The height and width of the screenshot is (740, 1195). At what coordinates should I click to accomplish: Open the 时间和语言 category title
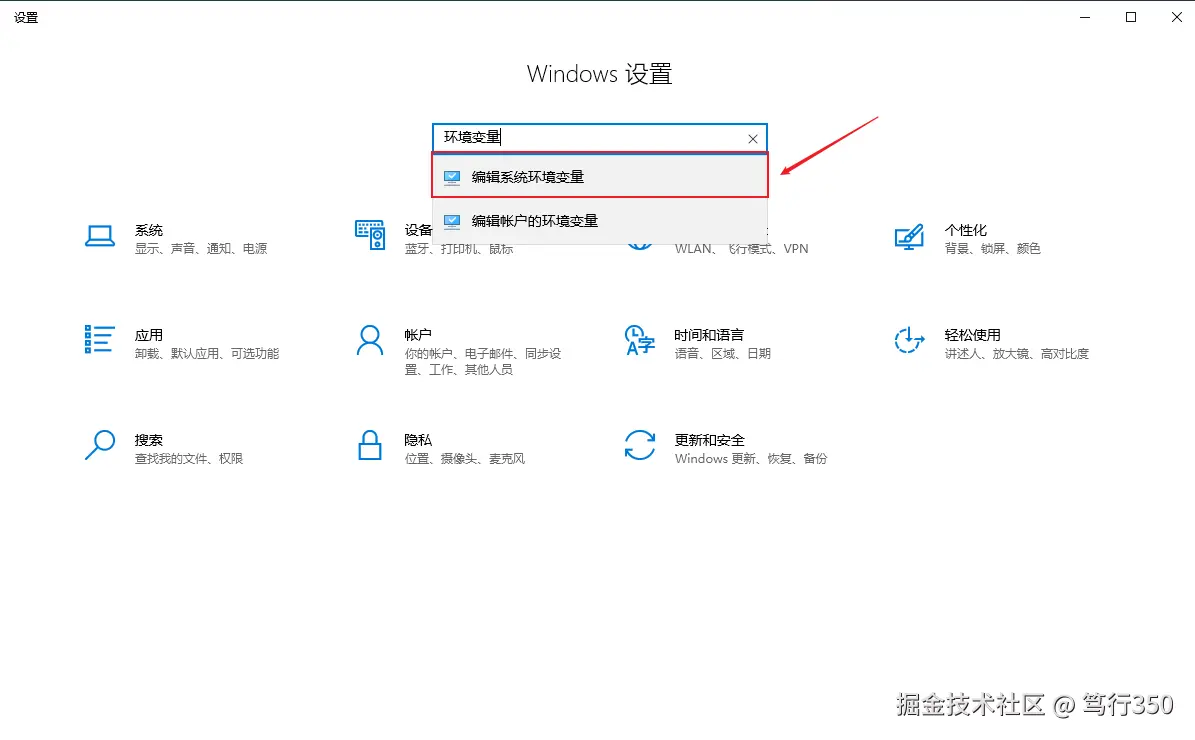pos(709,335)
